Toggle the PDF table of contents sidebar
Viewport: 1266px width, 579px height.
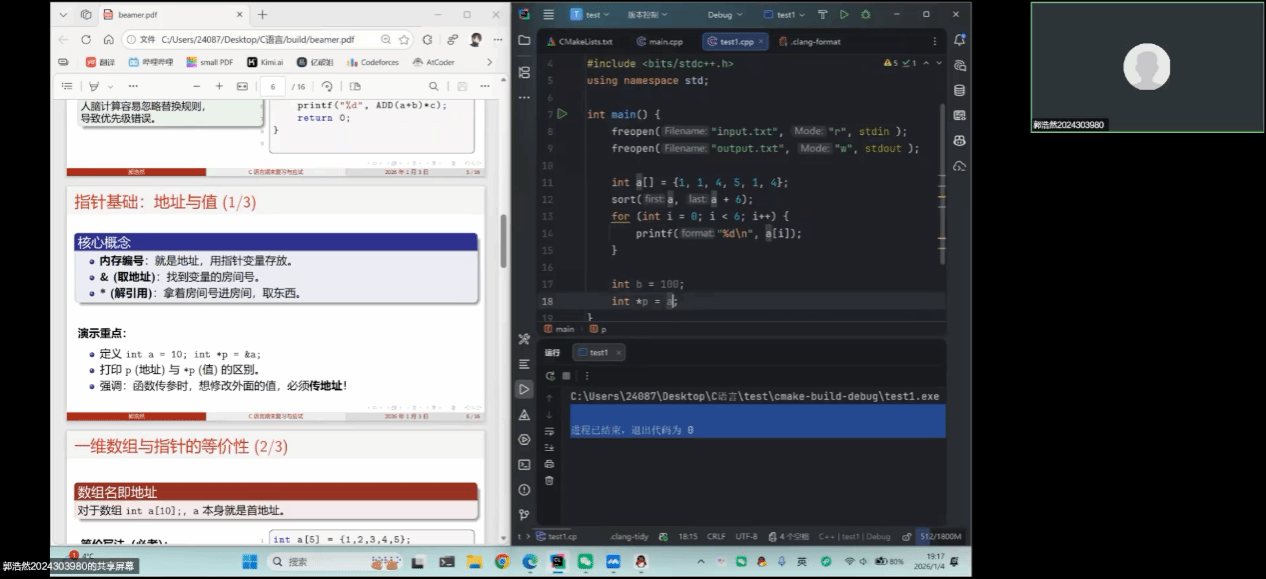(x=66, y=87)
